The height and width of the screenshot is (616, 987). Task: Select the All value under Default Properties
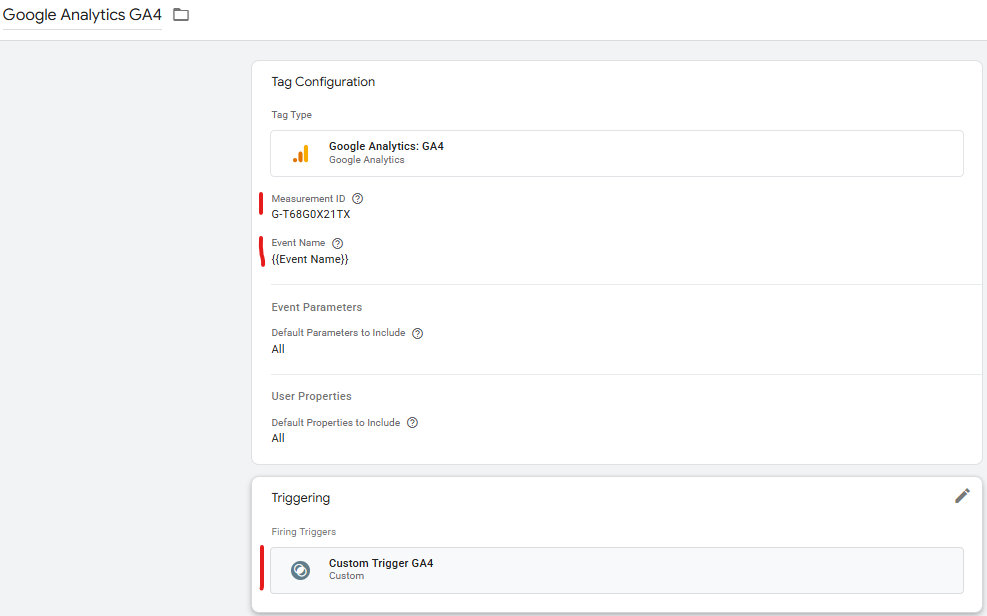(x=278, y=439)
